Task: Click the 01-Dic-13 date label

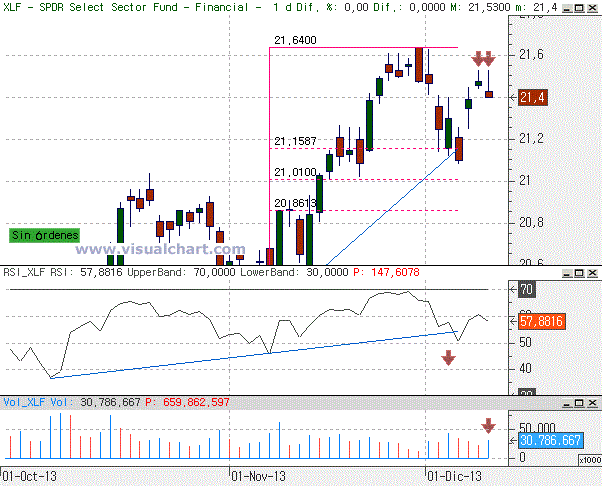Action: click(455, 476)
